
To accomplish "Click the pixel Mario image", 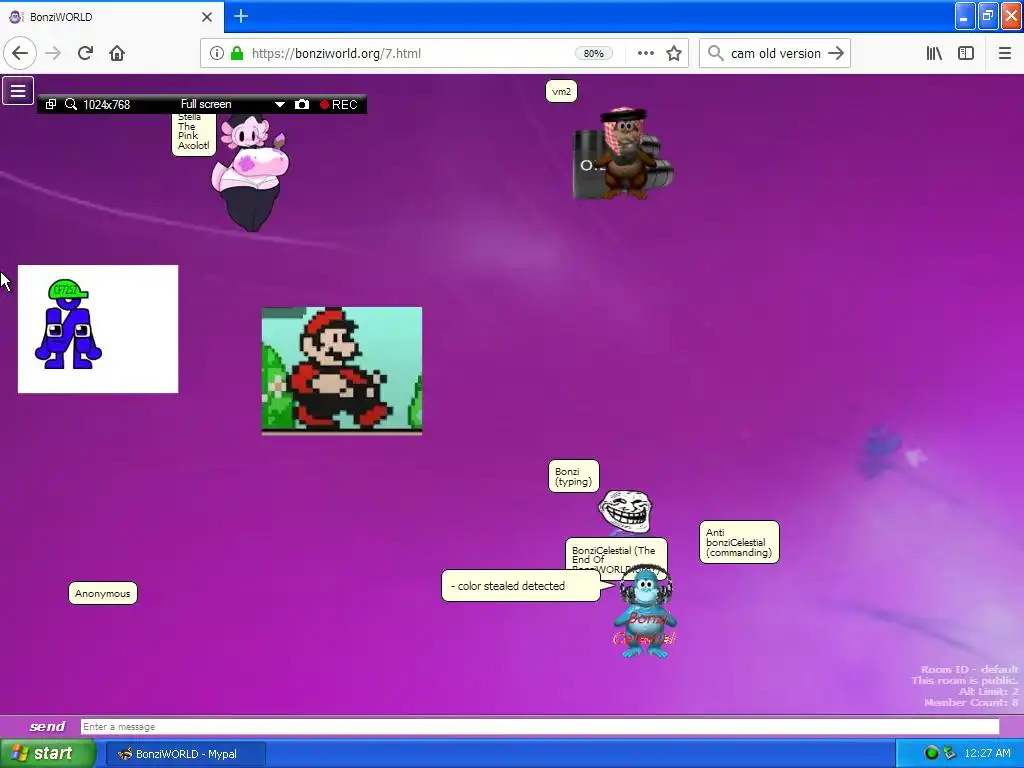I will (x=342, y=370).
